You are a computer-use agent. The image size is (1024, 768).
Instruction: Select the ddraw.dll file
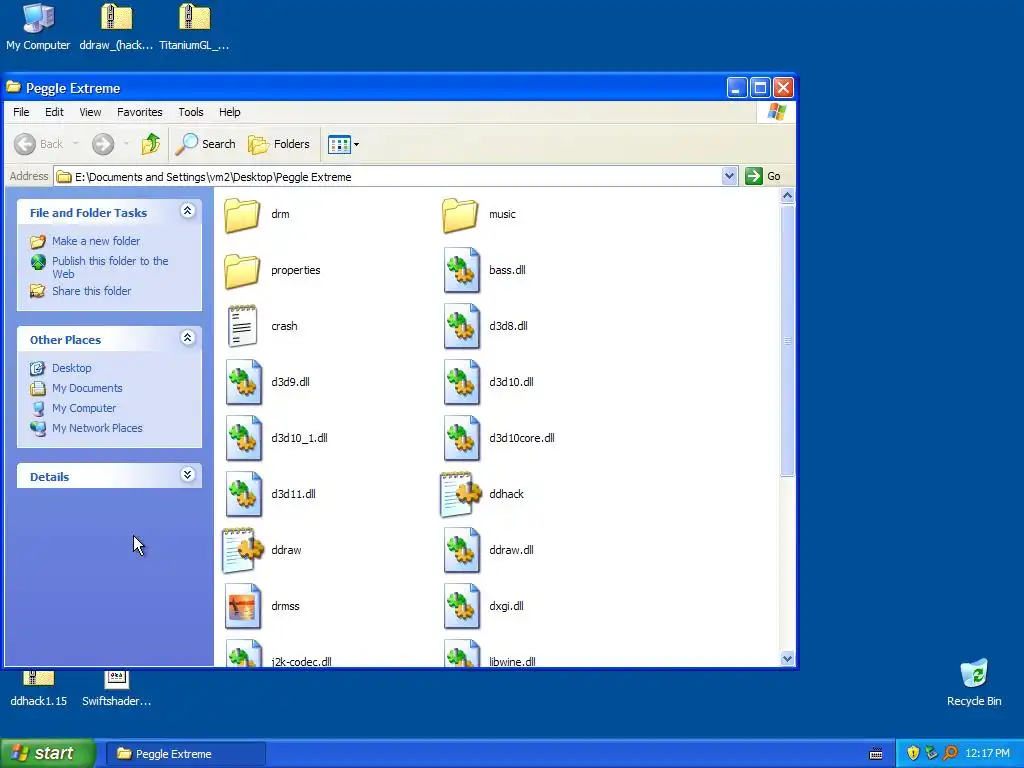(488, 550)
